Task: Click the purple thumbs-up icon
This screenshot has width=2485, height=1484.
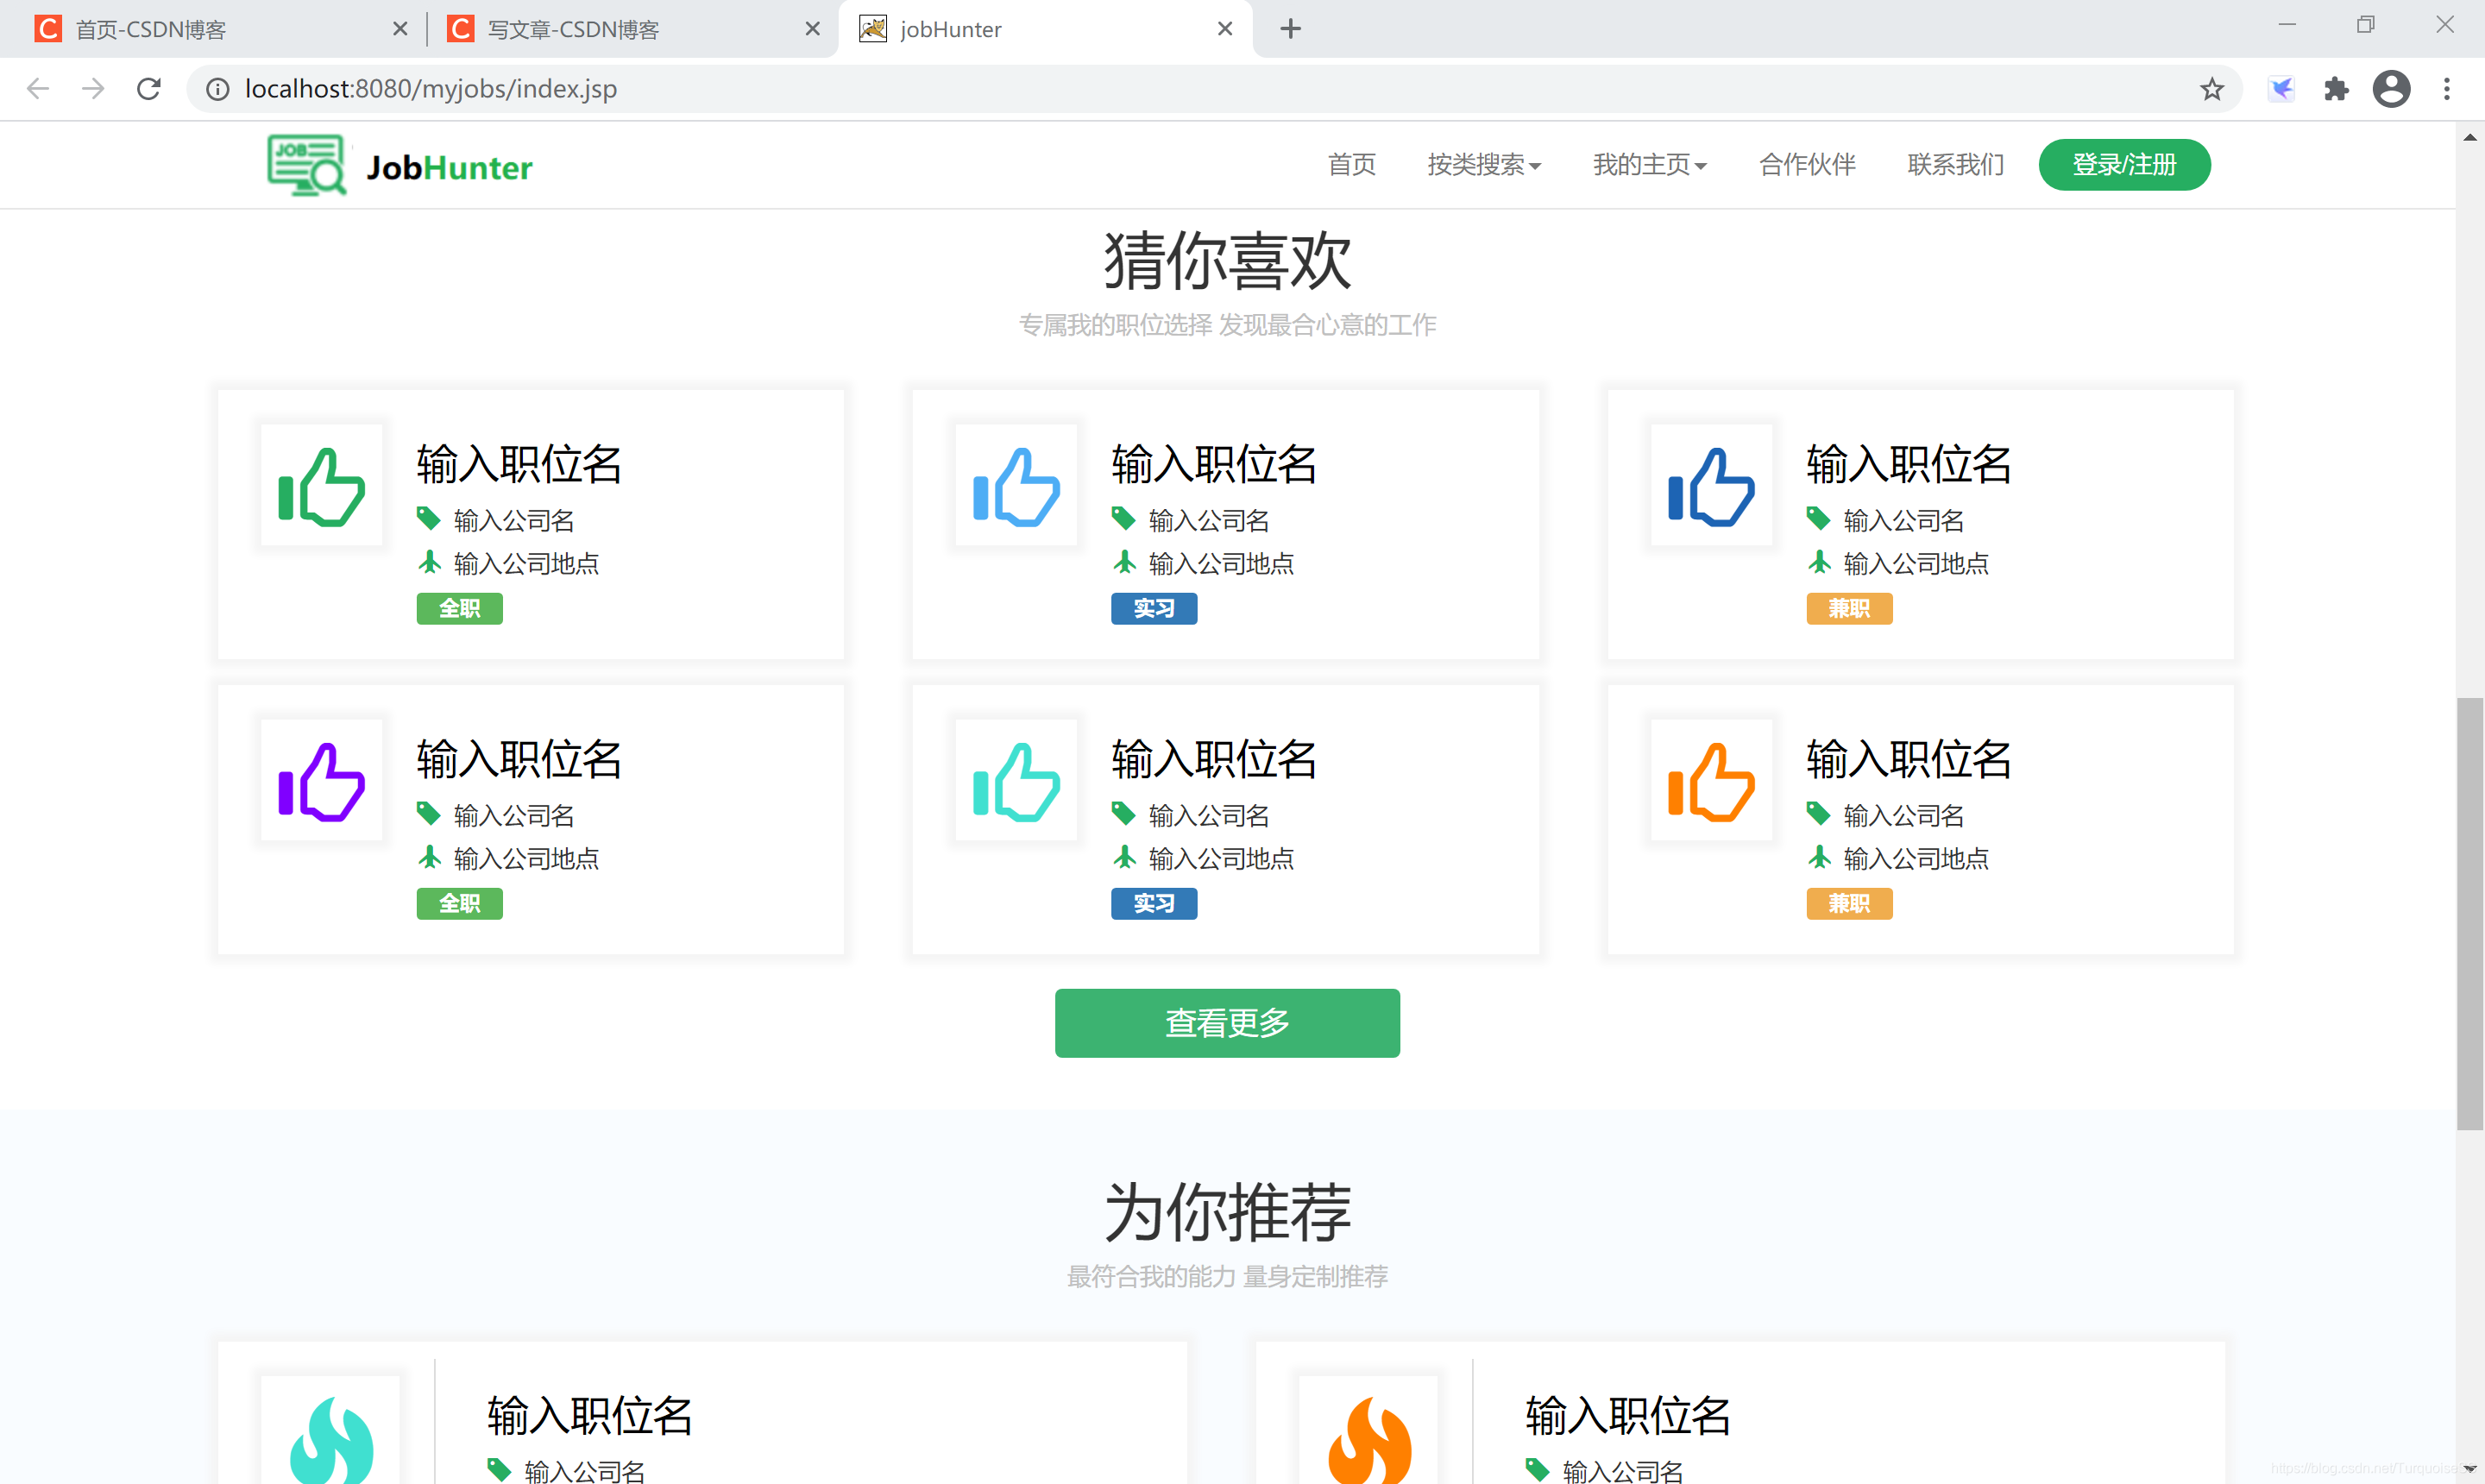Action: (321, 782)
